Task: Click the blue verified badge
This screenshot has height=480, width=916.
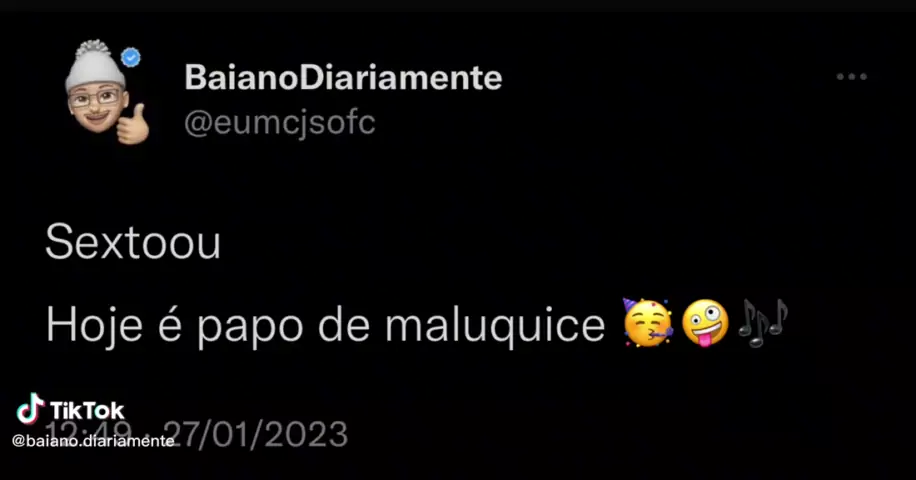Action: click(x=131, y=57)
